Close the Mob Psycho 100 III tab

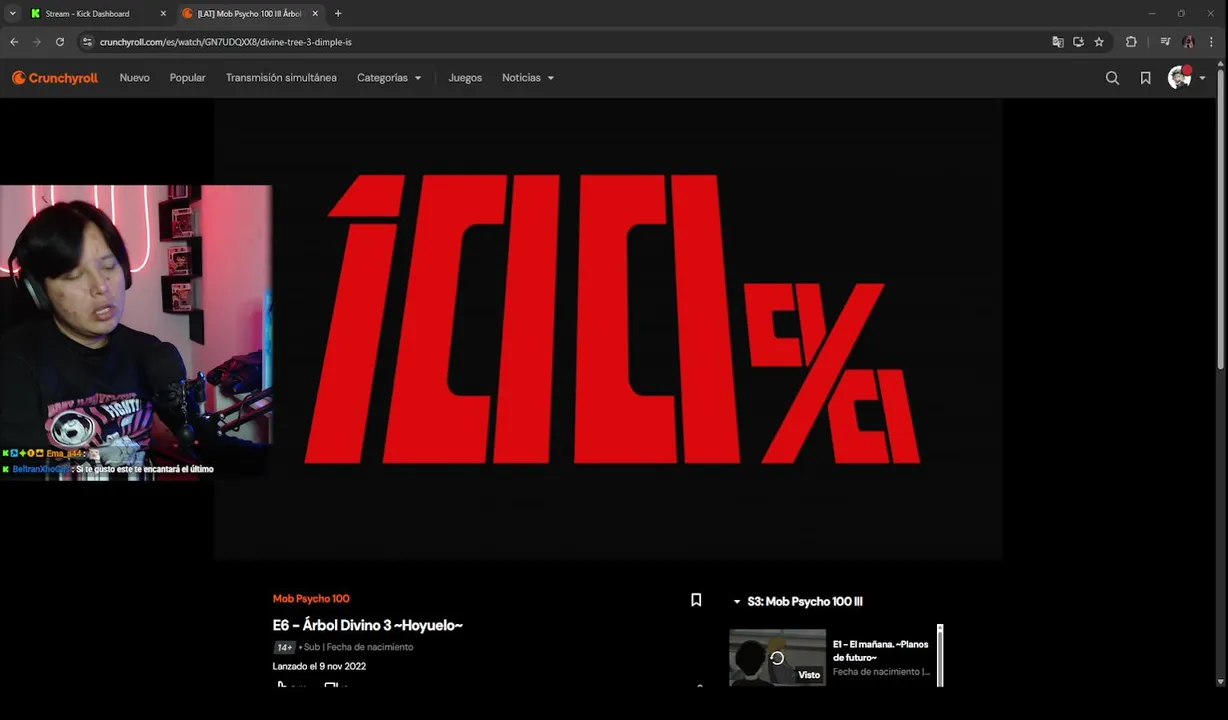315,14
